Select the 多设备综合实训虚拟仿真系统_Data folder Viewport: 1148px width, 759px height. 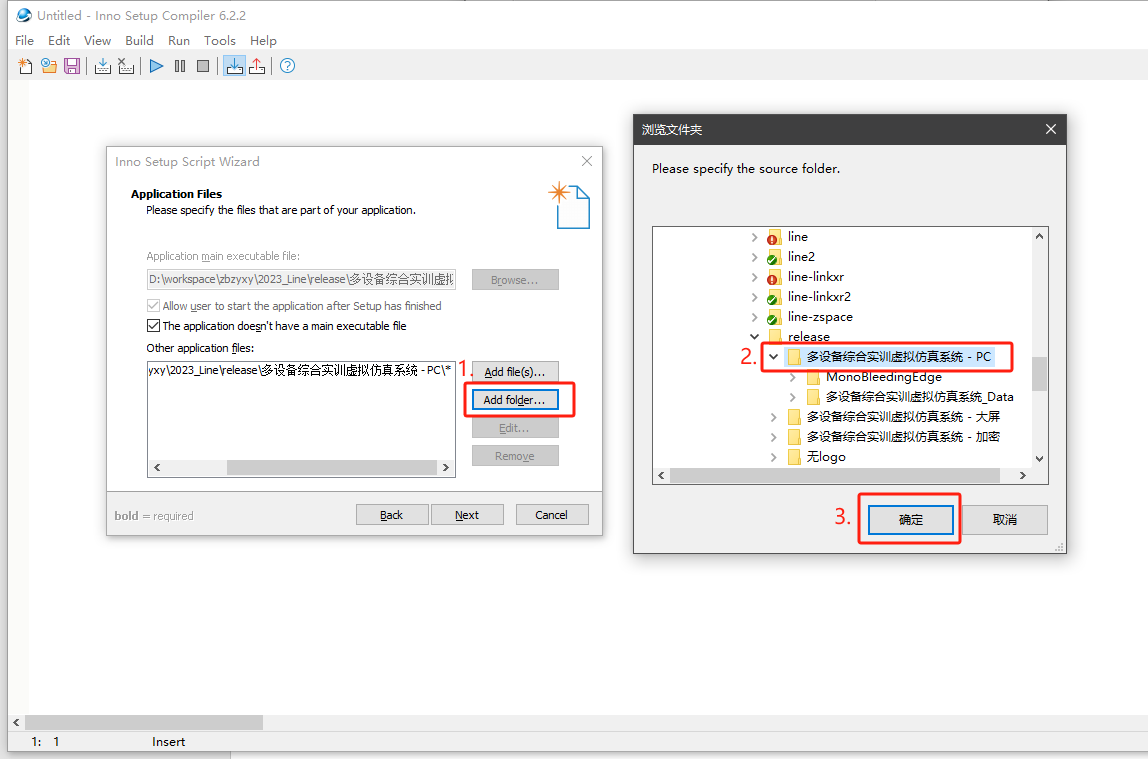point(920,397)
